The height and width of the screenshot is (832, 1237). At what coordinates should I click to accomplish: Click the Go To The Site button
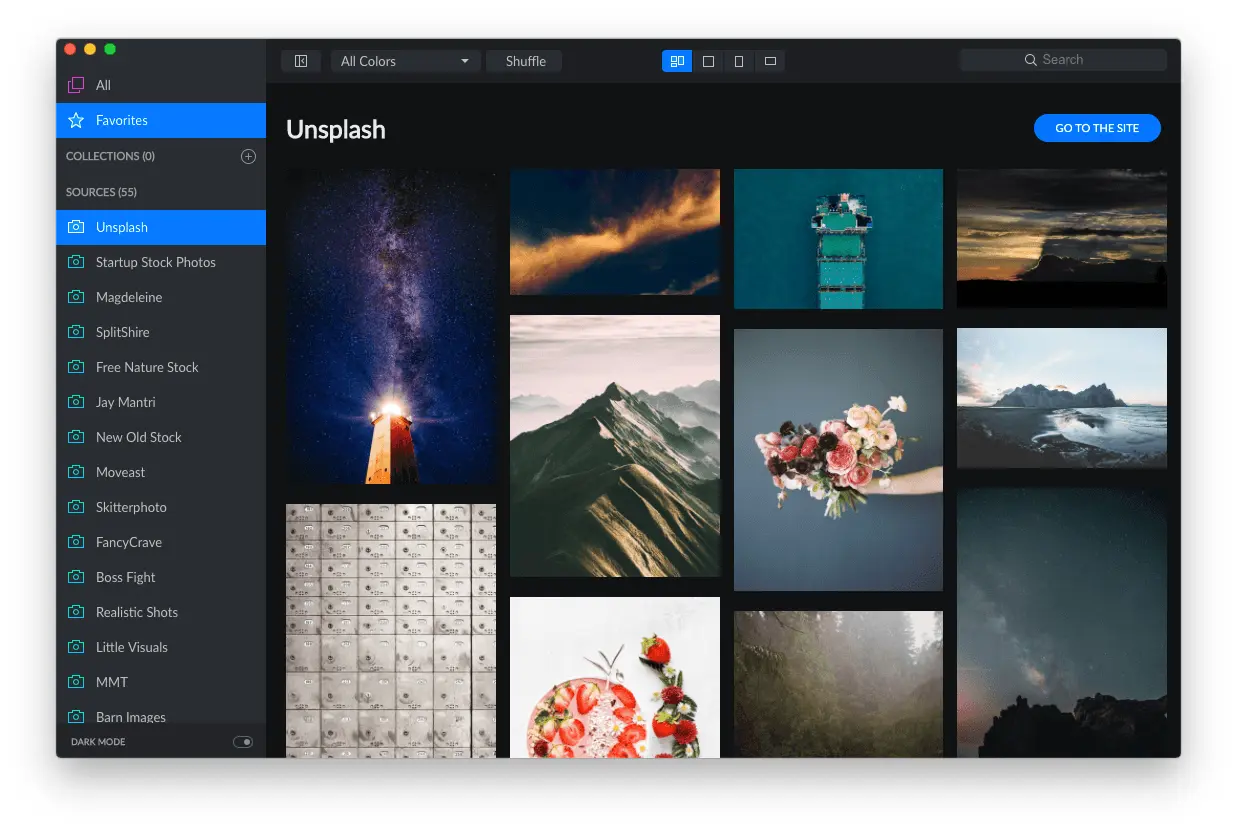(x=1097, y=128)
